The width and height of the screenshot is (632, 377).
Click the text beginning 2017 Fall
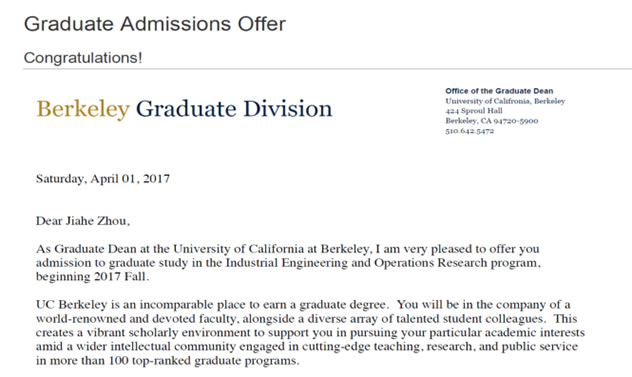coord(92,277)
